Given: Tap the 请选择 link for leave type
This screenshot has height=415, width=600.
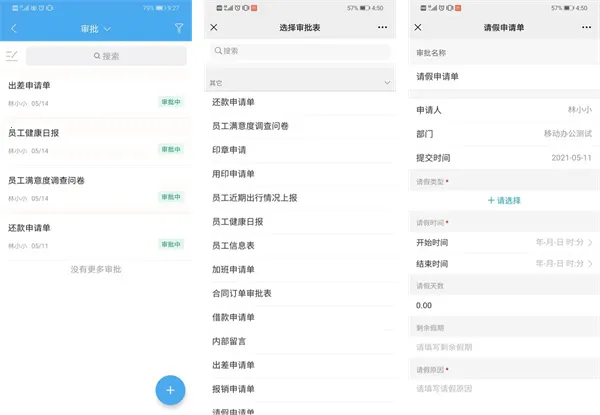Looking at the screenshot, I should click(504, 200).
